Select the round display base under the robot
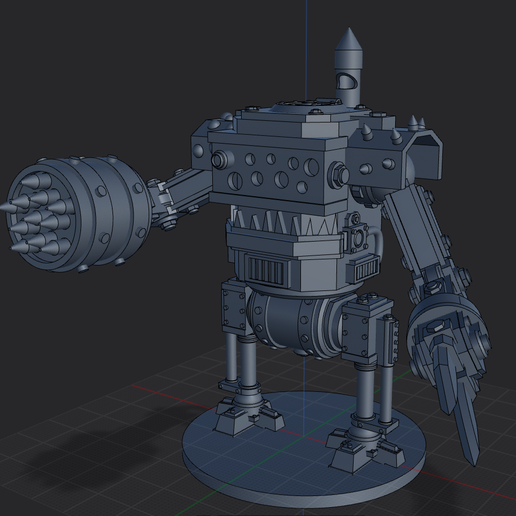Viewport: 516px width, 516px height. pyautogui.click(x=304, y=450)
